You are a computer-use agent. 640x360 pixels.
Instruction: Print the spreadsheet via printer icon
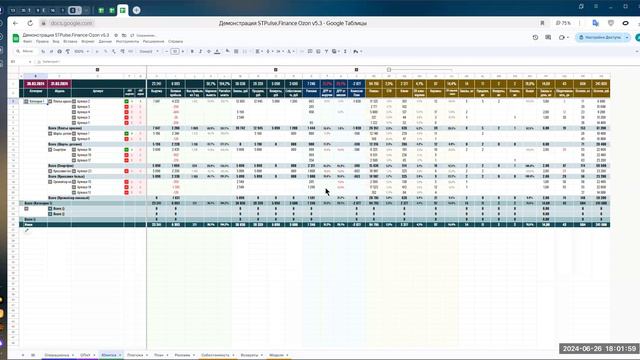[60, 51]
